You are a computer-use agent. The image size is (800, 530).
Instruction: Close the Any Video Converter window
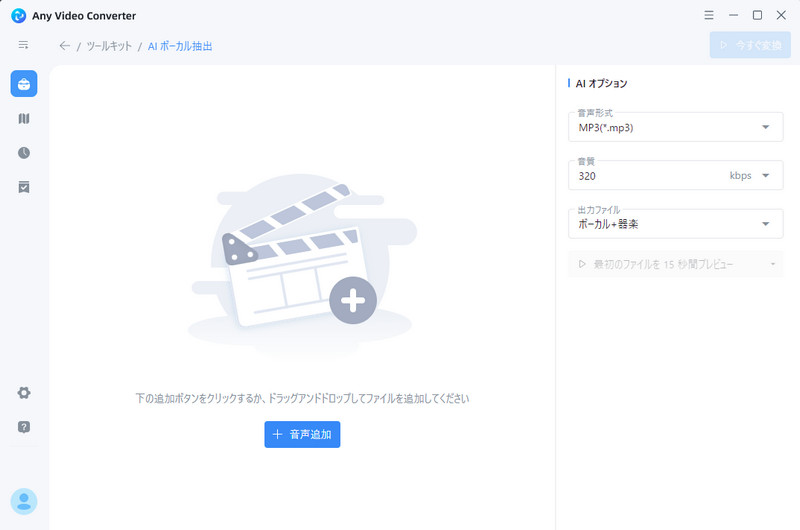[x=781, y=15]
